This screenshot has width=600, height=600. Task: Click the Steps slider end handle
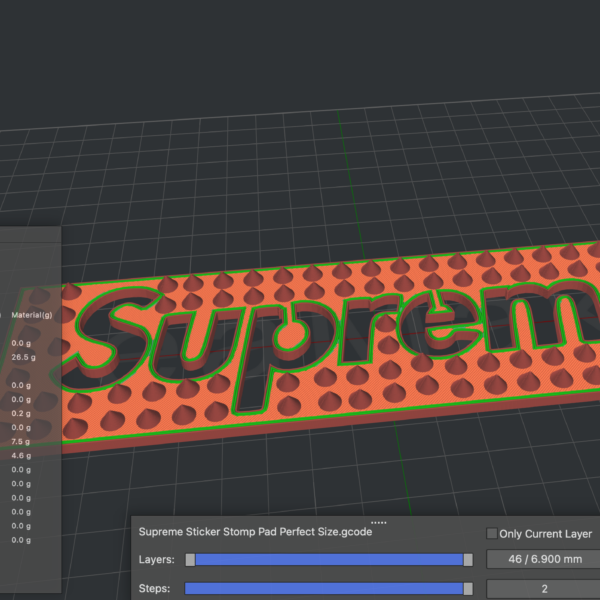(x=468, y=589)
